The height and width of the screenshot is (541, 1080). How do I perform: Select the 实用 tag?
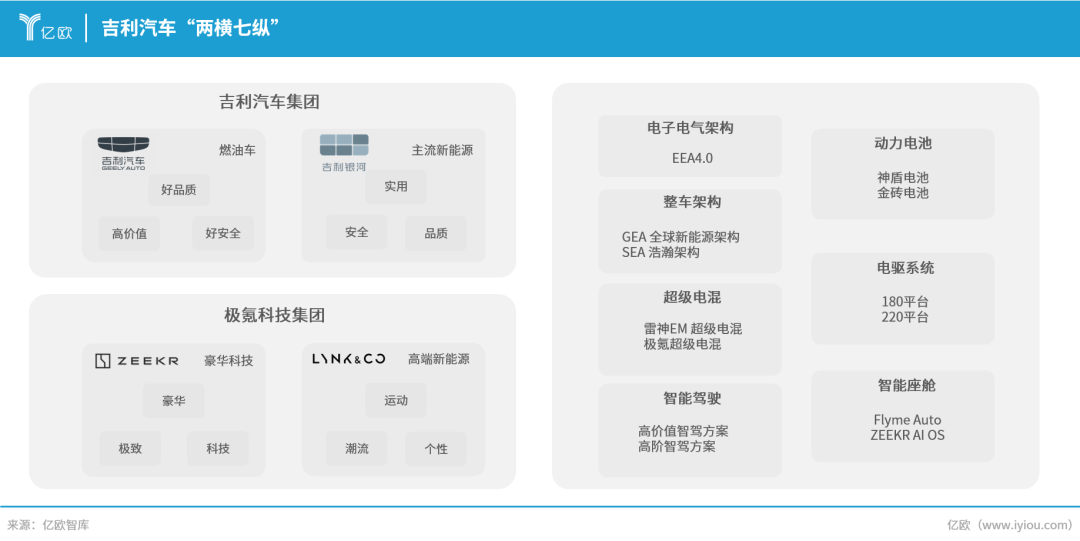[x=396, y=187]
